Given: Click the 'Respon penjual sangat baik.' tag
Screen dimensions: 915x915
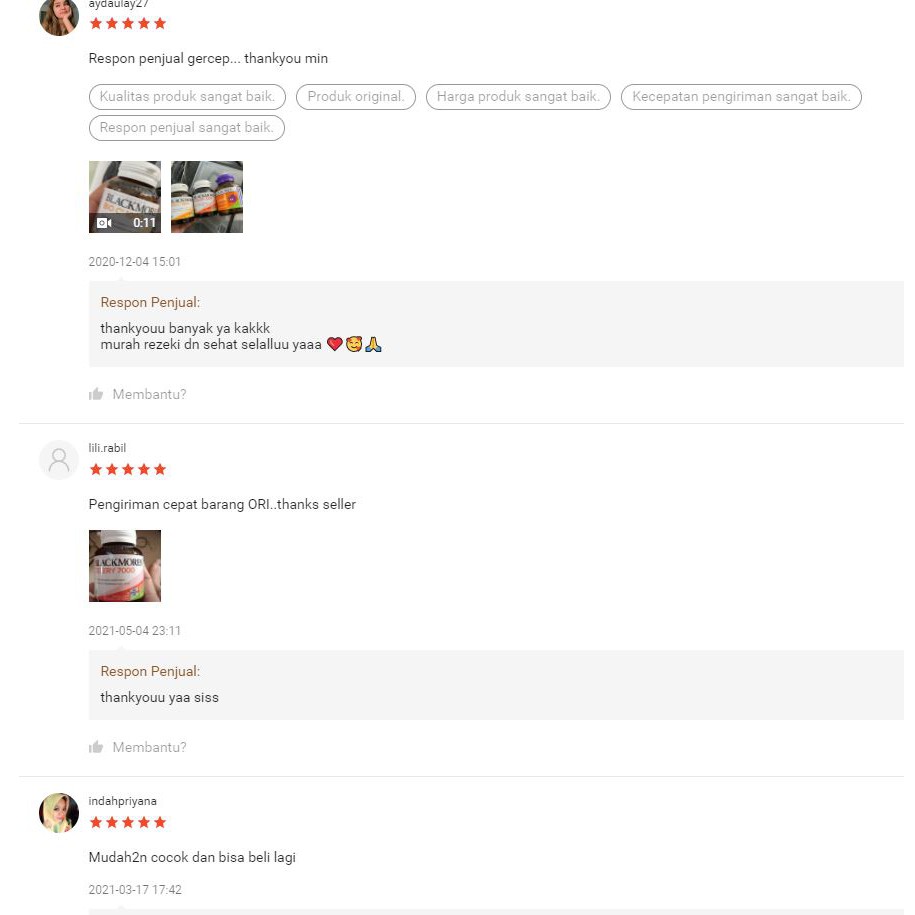Looking at the screenshot, I should coord(187,128).
